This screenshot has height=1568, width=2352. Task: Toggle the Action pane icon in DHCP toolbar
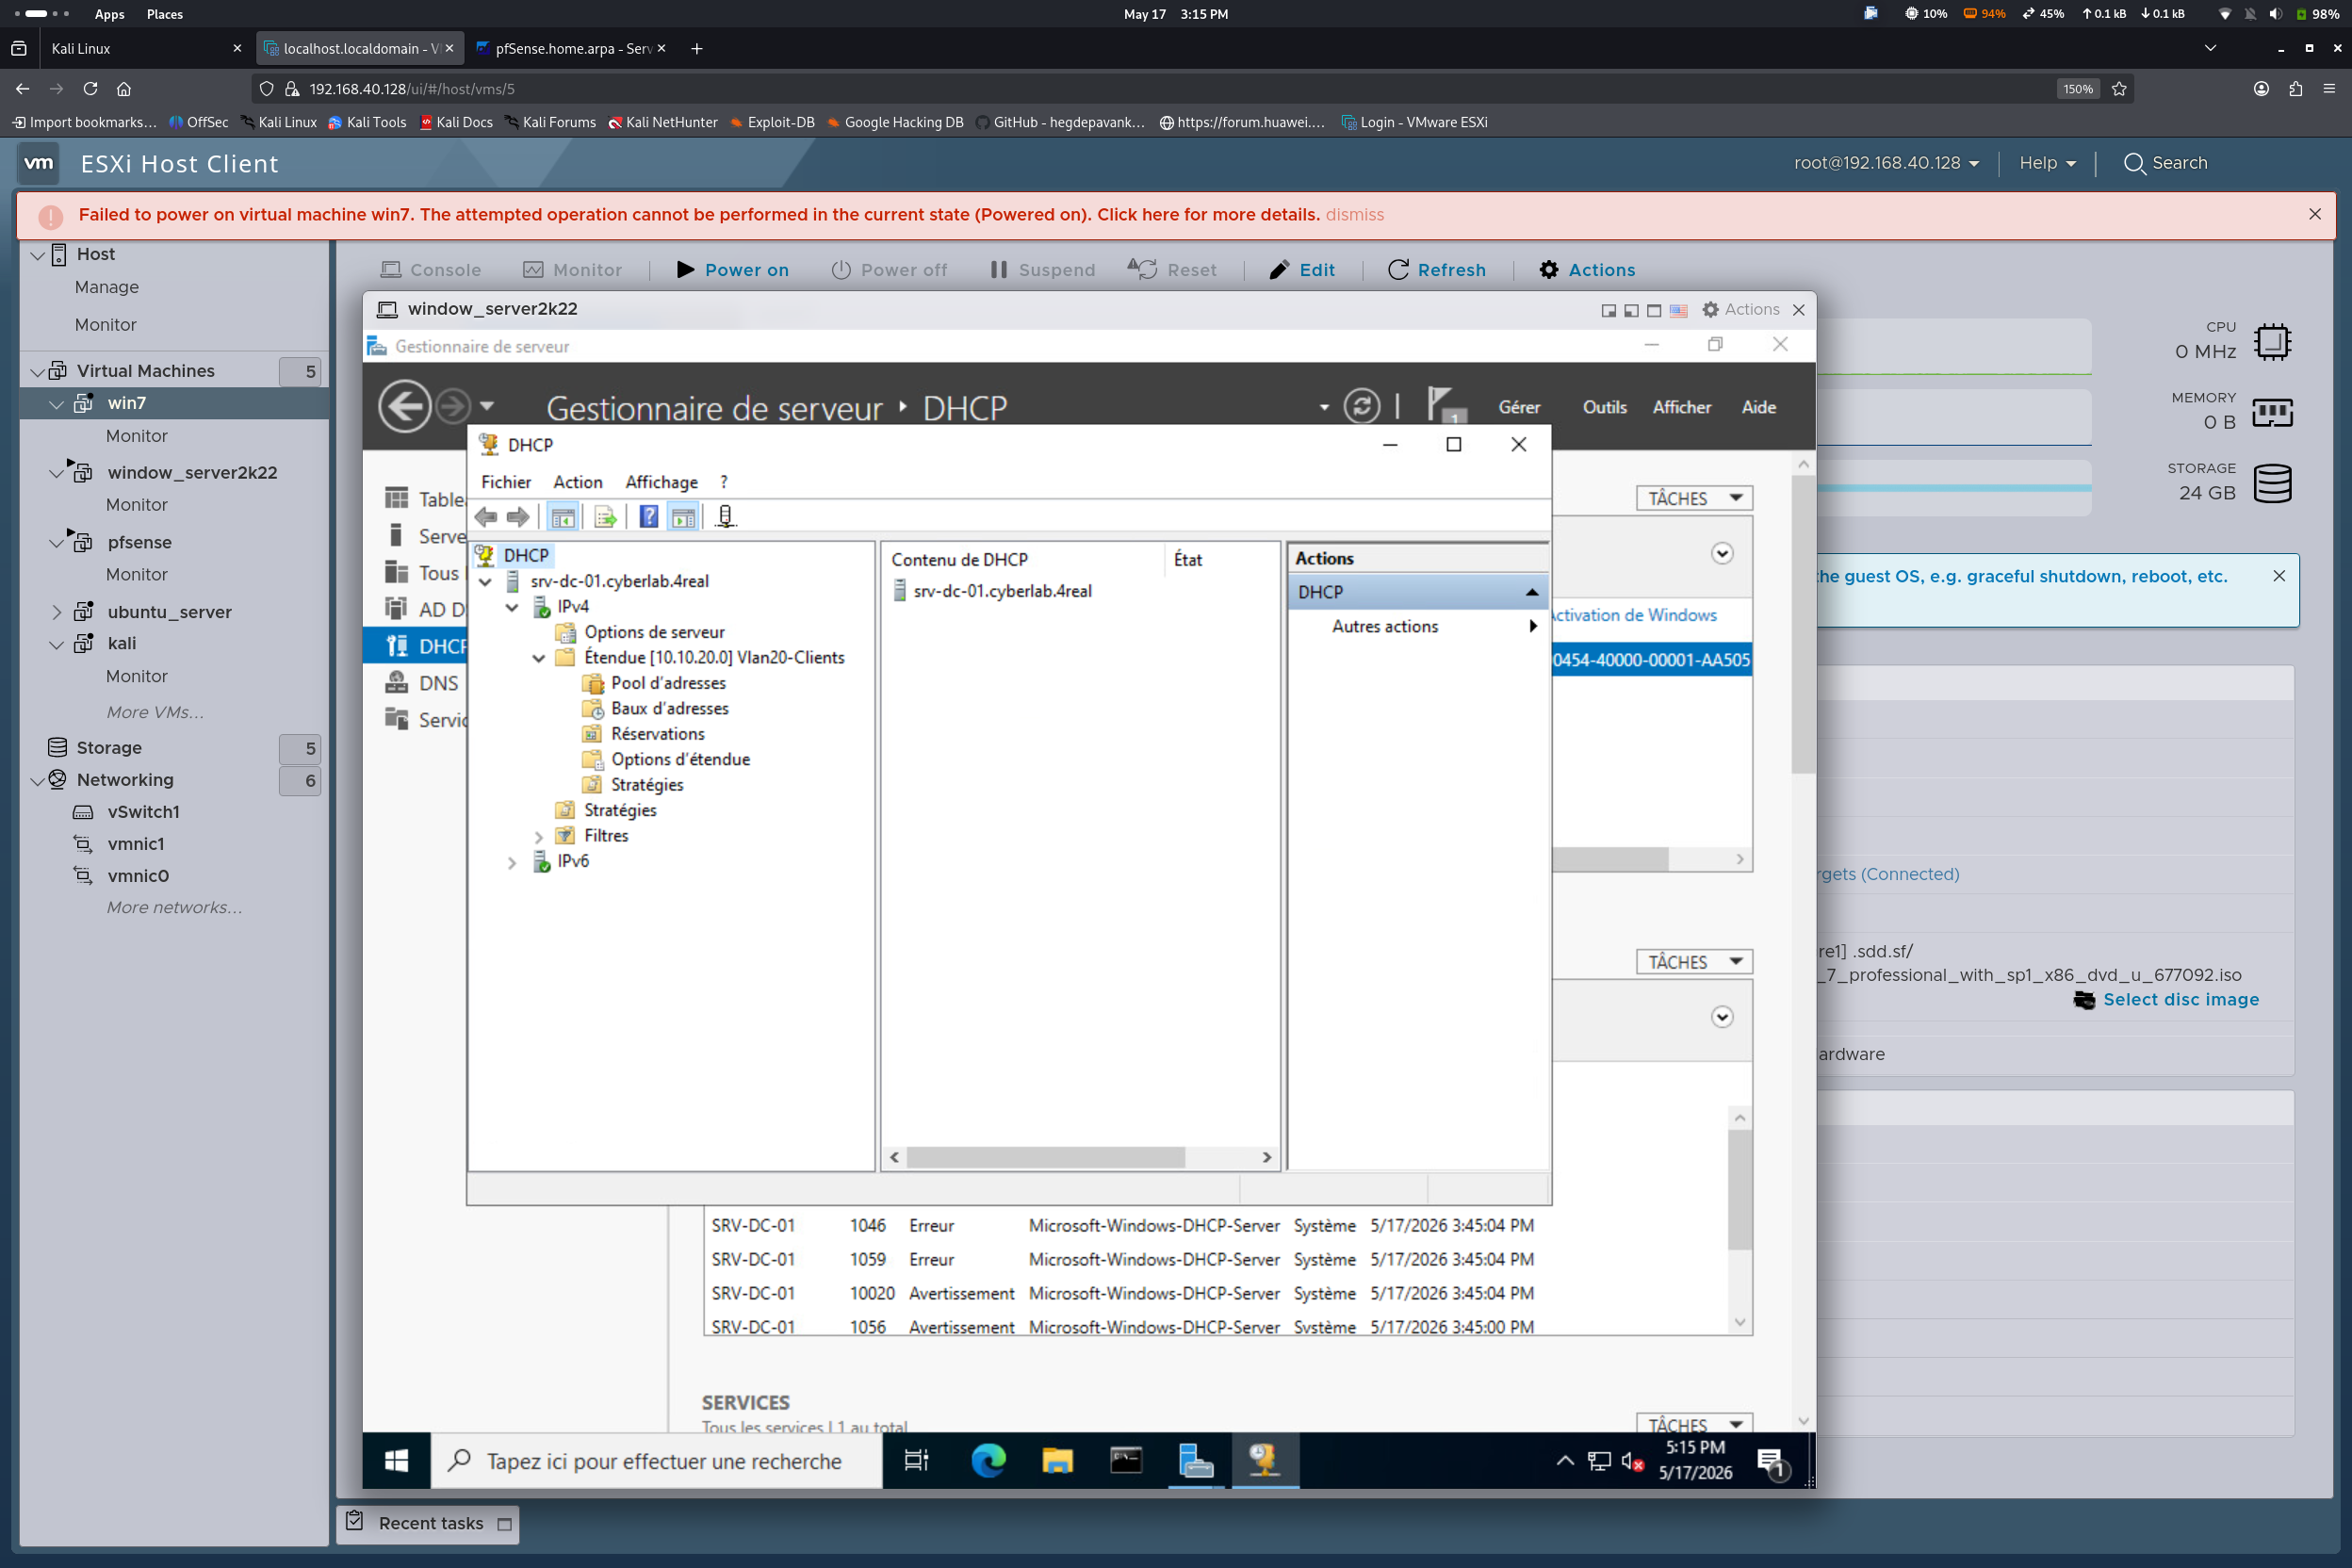pos(683,517)
